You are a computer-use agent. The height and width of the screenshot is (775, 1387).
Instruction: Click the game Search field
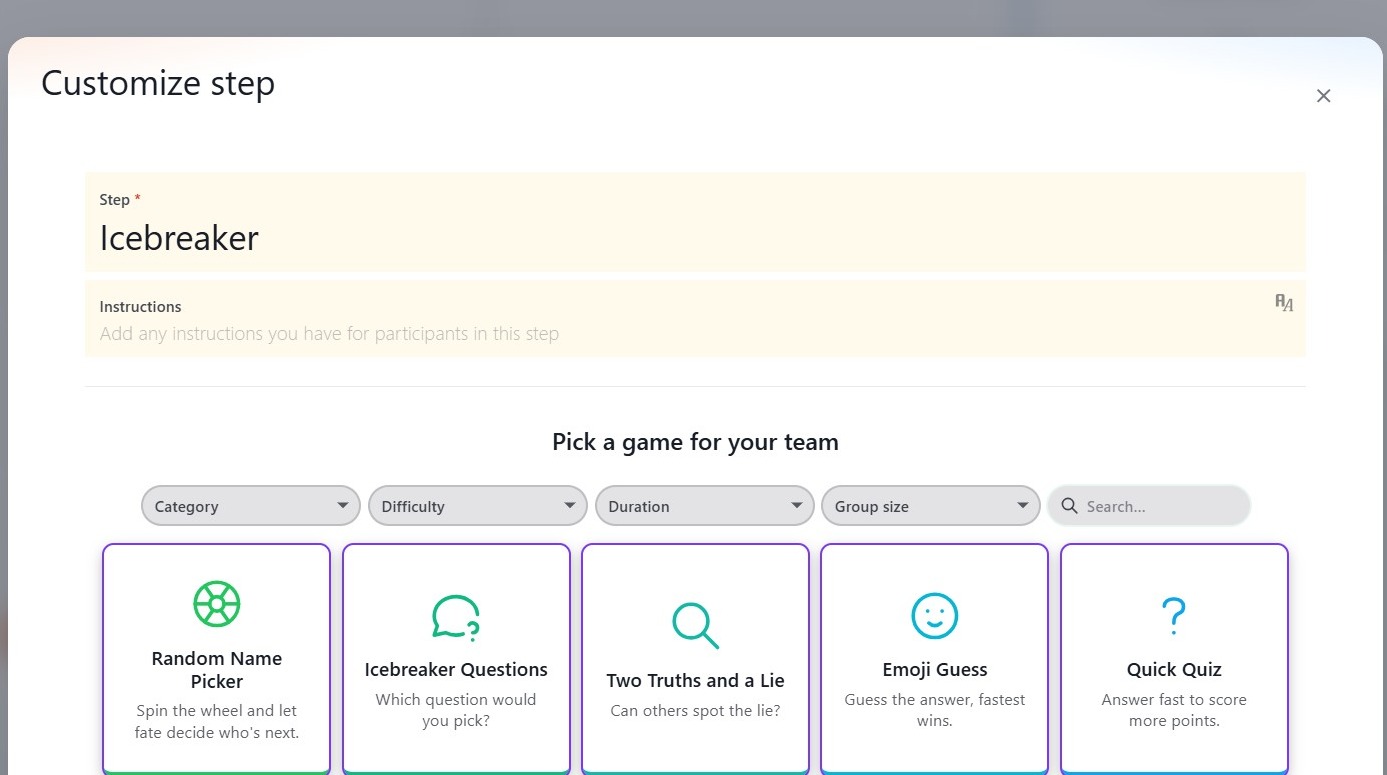pyautogui.click(x=1149, y=506)
